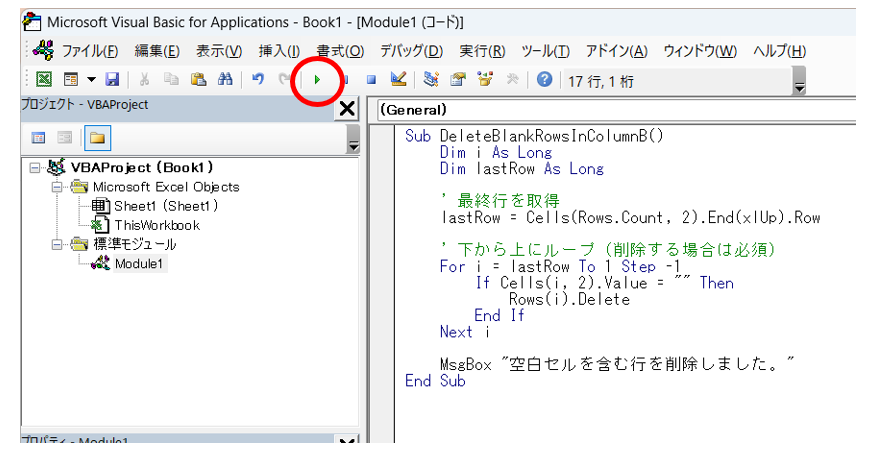Click the 'Next i' line

coord(465,332)
